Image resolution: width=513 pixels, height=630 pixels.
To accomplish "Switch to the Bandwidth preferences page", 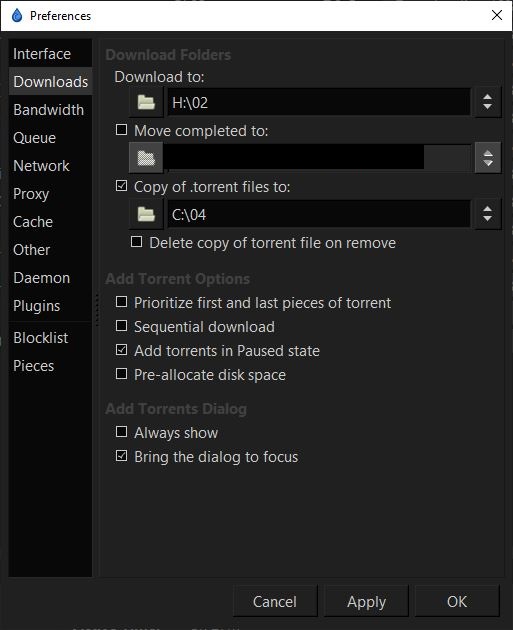I will tap(50, 110).
